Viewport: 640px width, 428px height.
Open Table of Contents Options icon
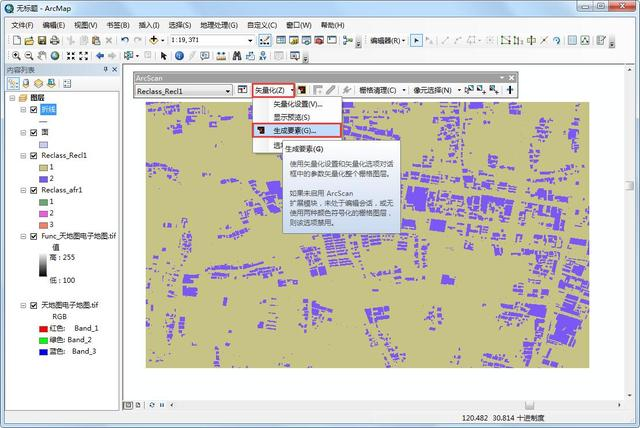(67, 84)
